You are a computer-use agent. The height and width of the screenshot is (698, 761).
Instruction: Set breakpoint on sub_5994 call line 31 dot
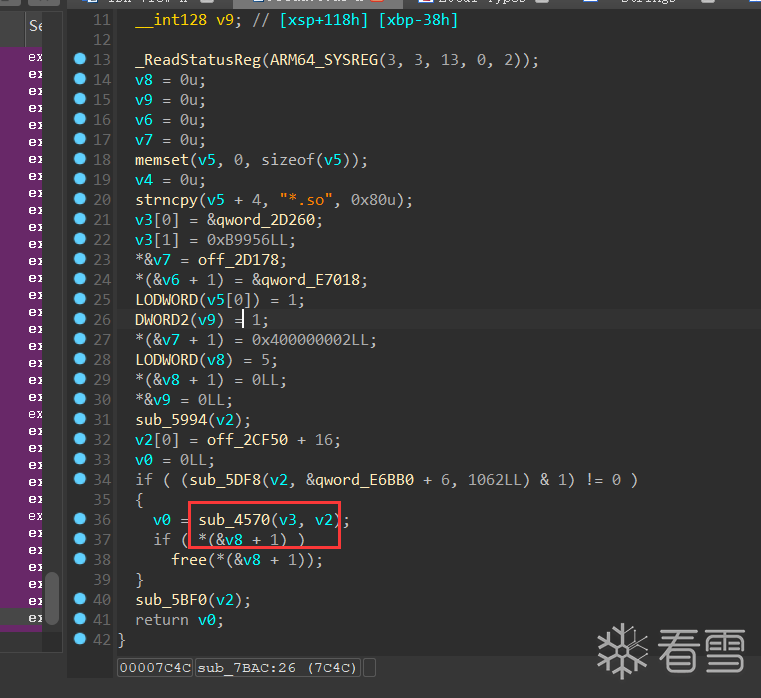[x=80, y=419]
